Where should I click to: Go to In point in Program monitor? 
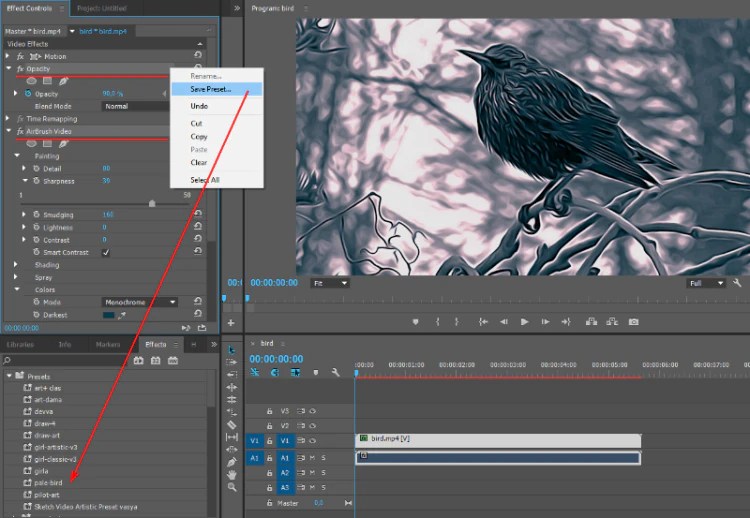[483, 322]
